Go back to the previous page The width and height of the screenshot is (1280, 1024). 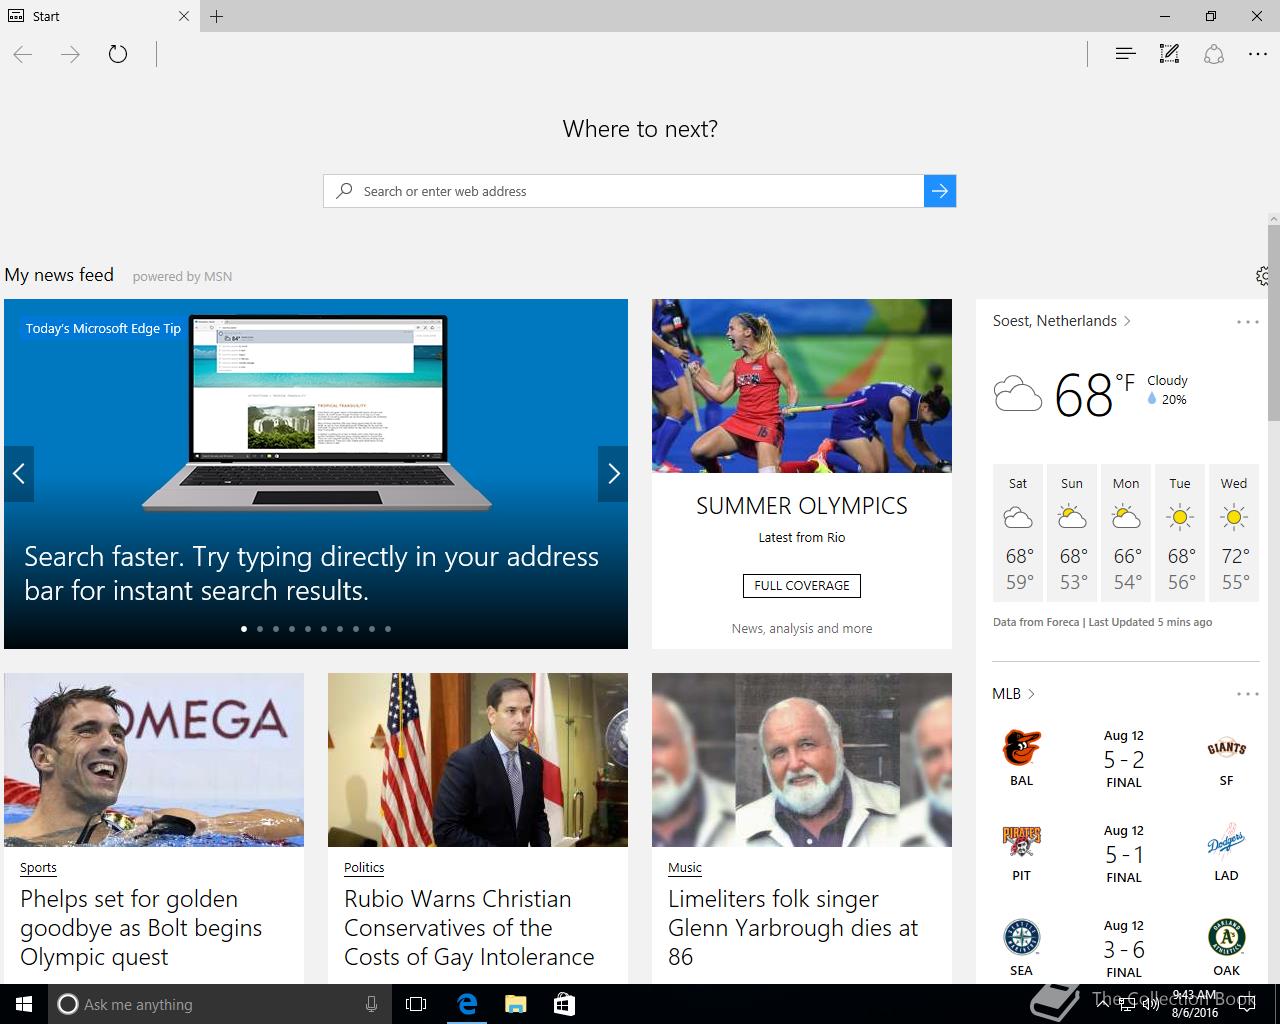coord(23,54)
